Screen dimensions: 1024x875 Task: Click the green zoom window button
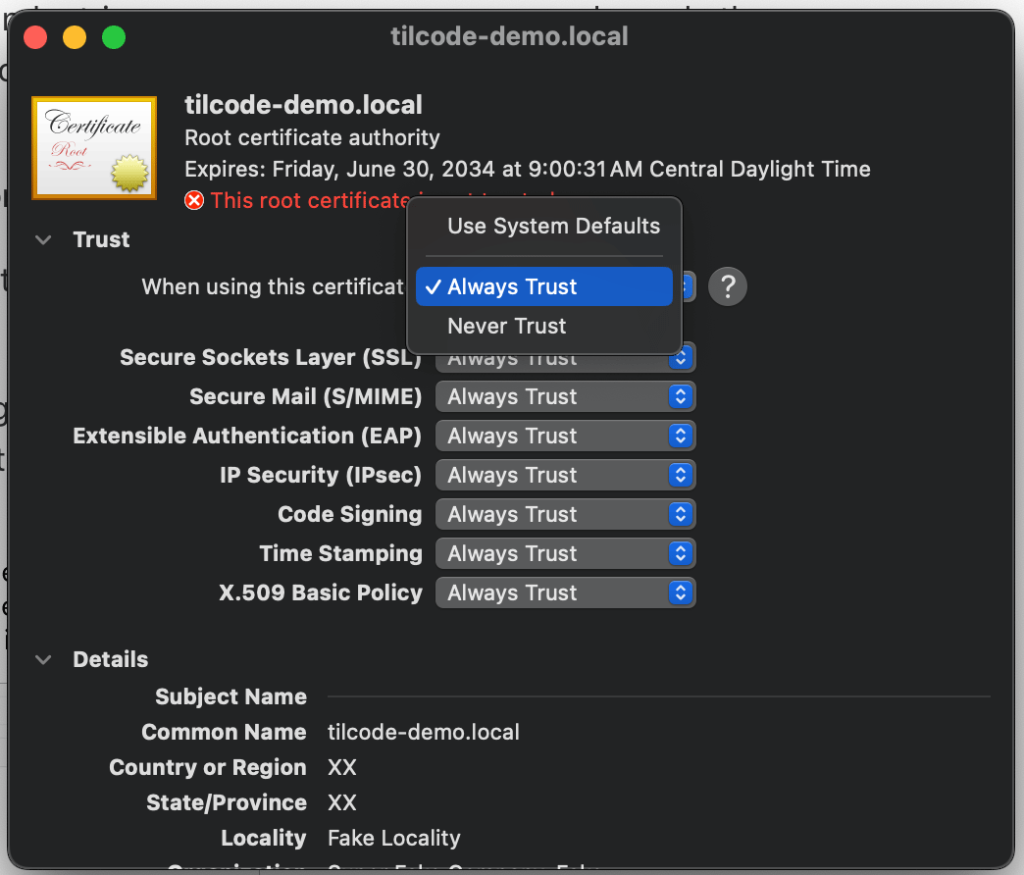[x=114, y=38]
